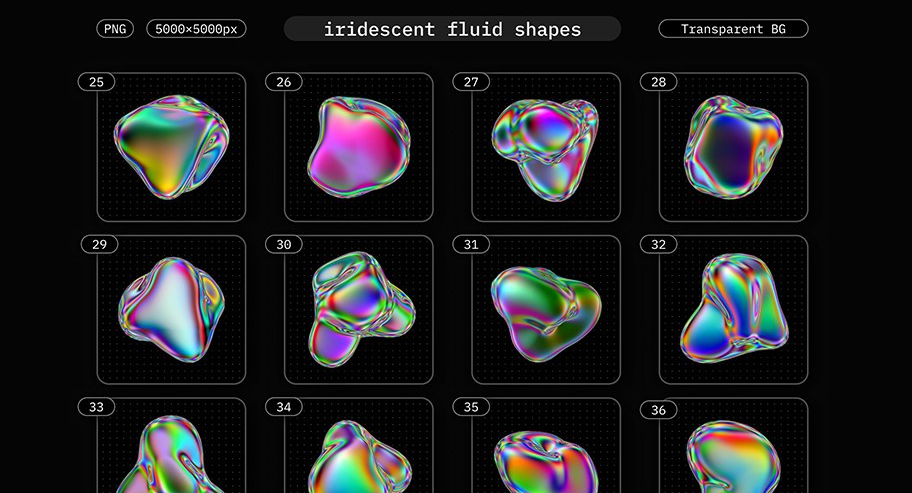Select the 'iridescent fluid shapes' title pill
This screenshot has height=493, width=912.
(x=453, y=29)
